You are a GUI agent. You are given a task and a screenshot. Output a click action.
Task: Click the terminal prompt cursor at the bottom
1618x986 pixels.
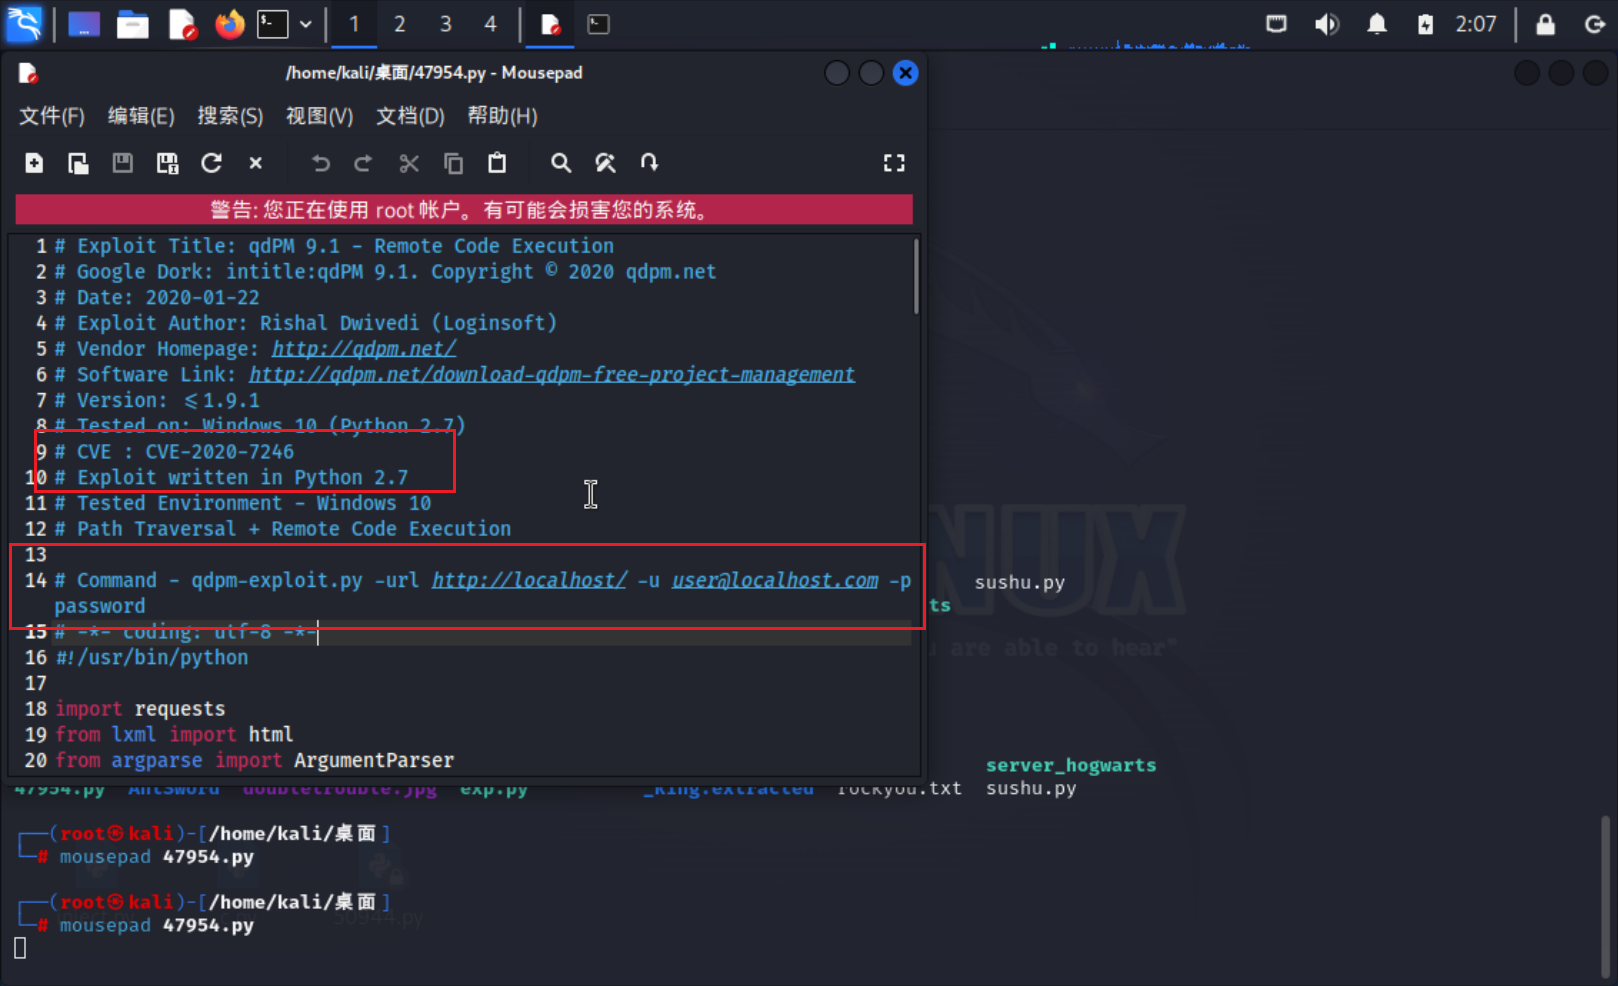pos(20,948)
